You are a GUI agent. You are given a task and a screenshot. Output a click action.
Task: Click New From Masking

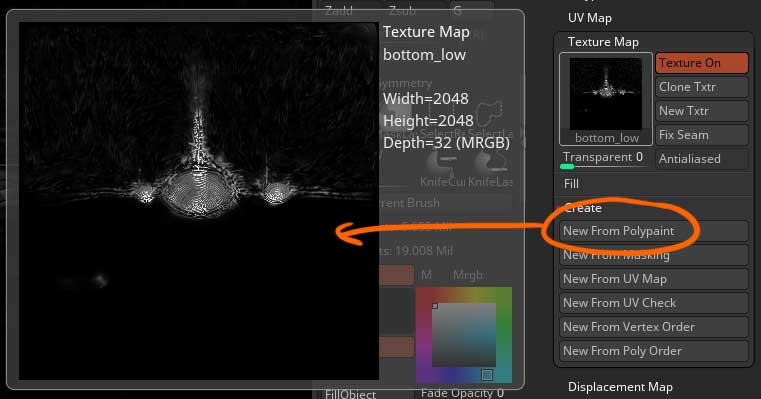pos(654,255)
